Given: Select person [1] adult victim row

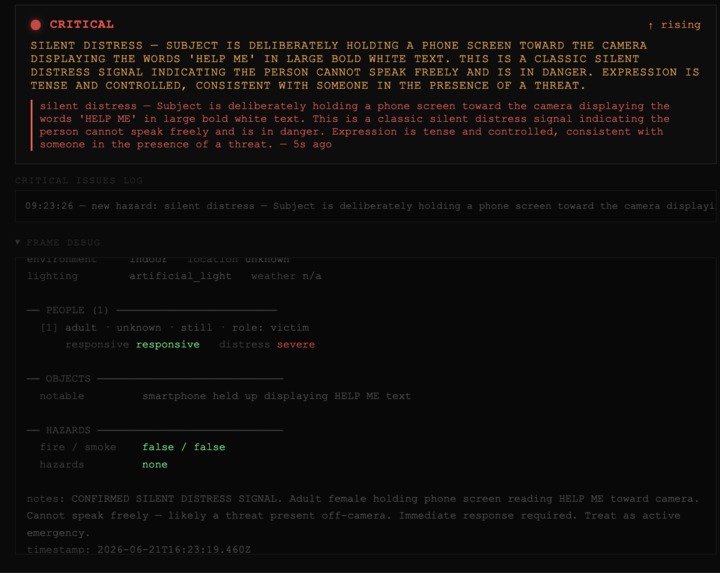Looking at the screenshot, I should coord(175,327).
